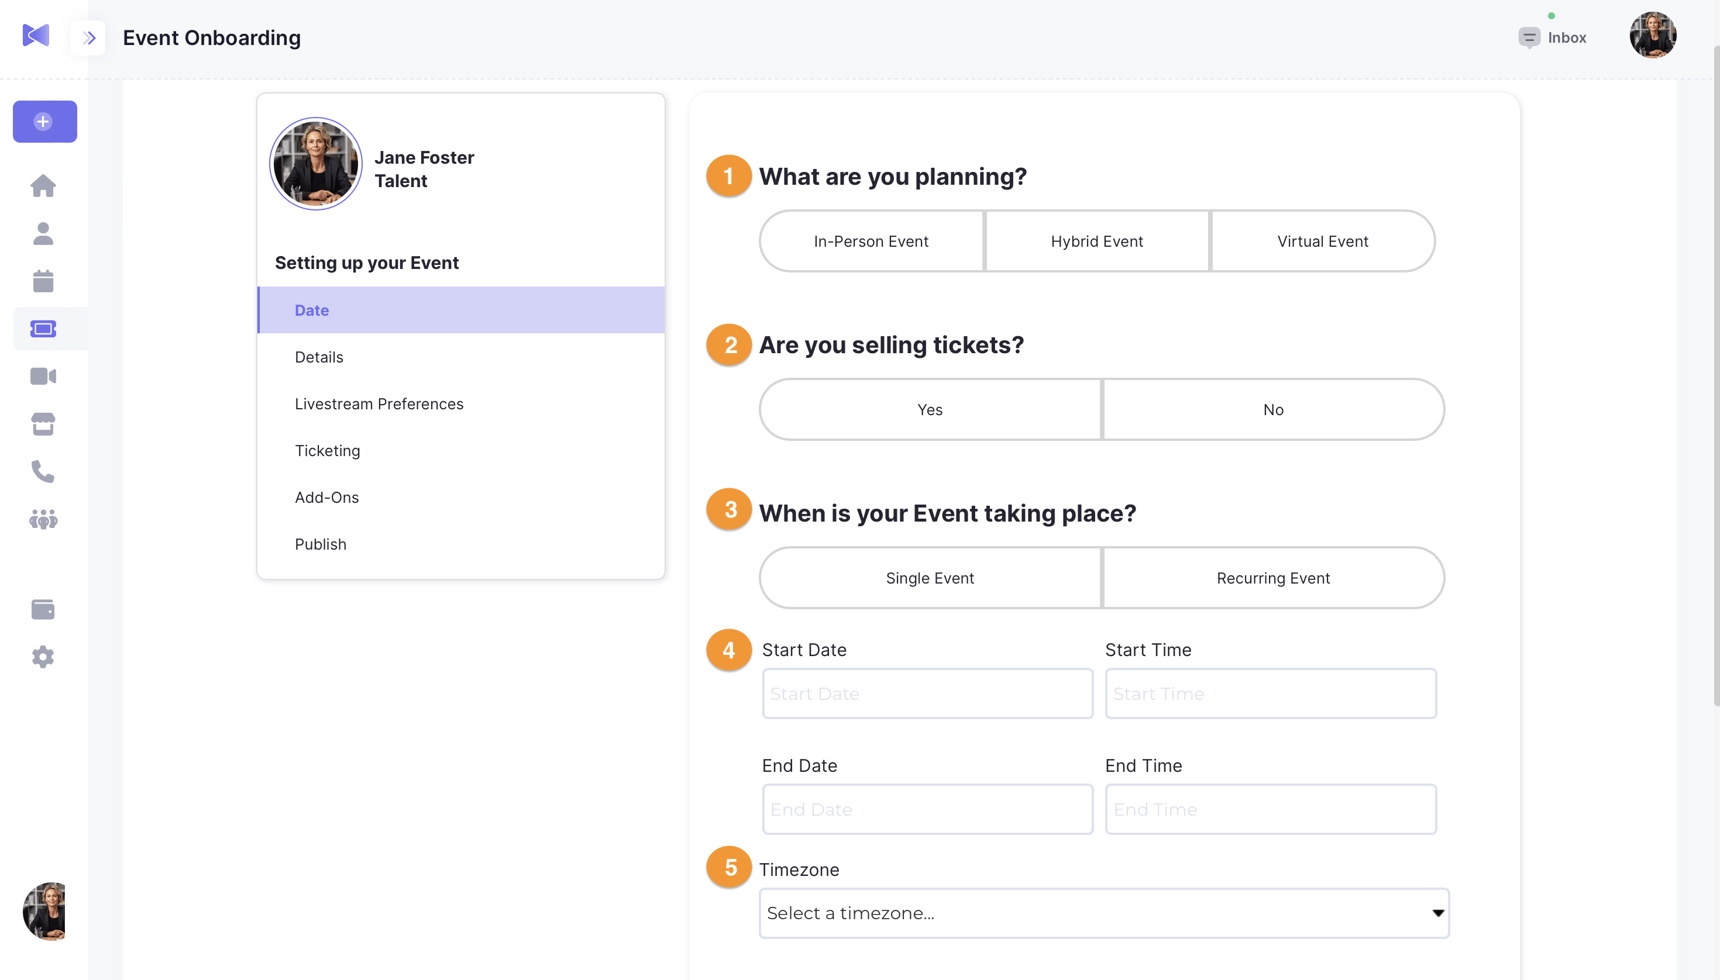1720x980 pixels.
Task: Open the Storefront icon in the sidebar
Action: click(x=43, y=423)
